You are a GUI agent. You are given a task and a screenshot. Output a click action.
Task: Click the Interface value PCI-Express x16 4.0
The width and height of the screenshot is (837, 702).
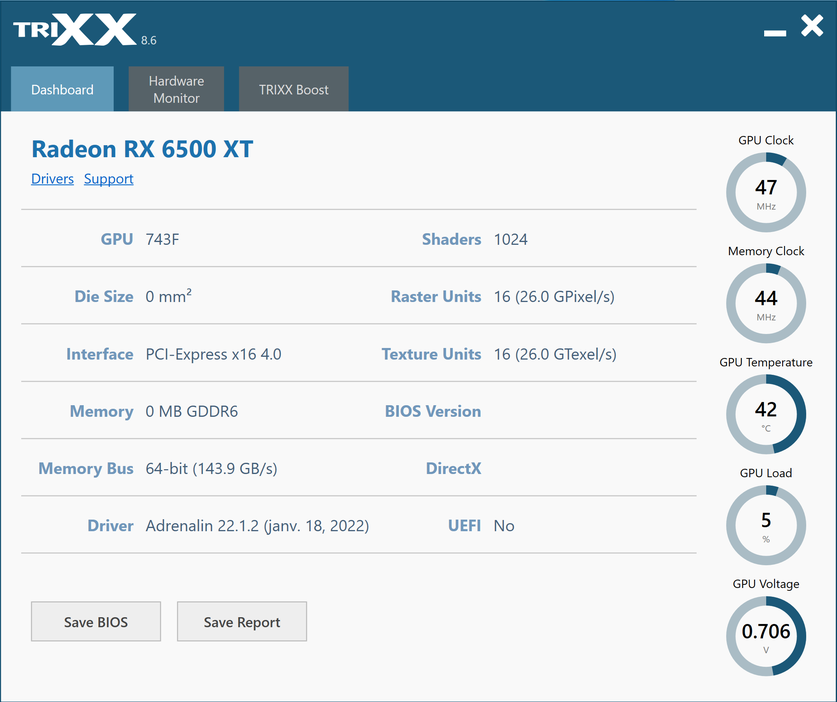coord(214,354)
